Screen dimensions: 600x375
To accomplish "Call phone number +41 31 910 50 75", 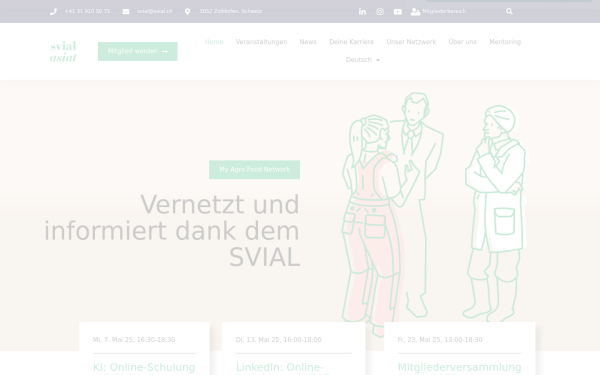I will 88,11.
